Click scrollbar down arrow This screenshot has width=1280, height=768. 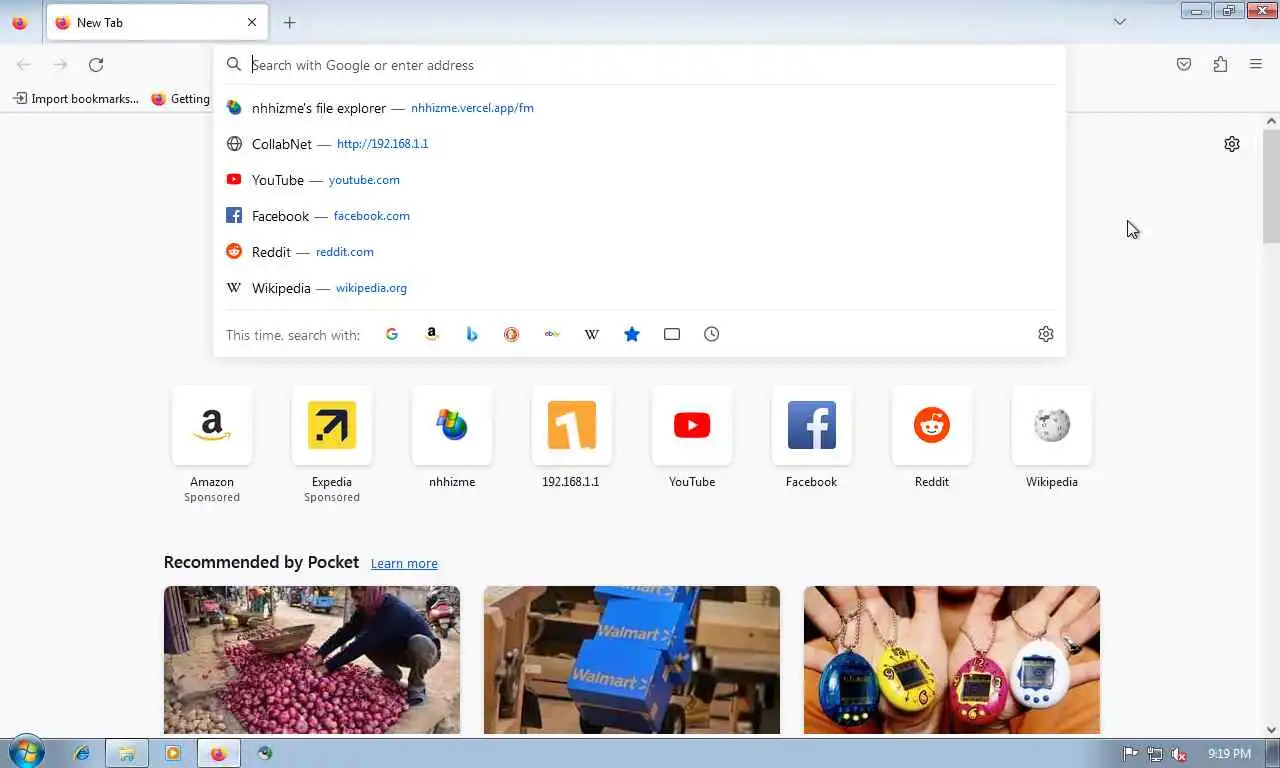(x=1271, y=729)
